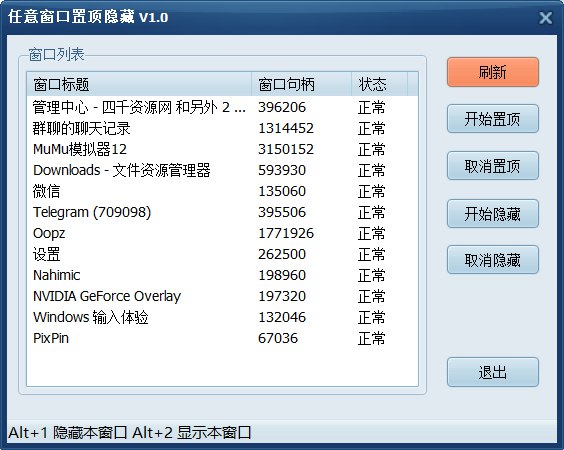Viewport: 564px width, 450px height.
Task: Click the 开始隐藏 button
Action: 493,214
